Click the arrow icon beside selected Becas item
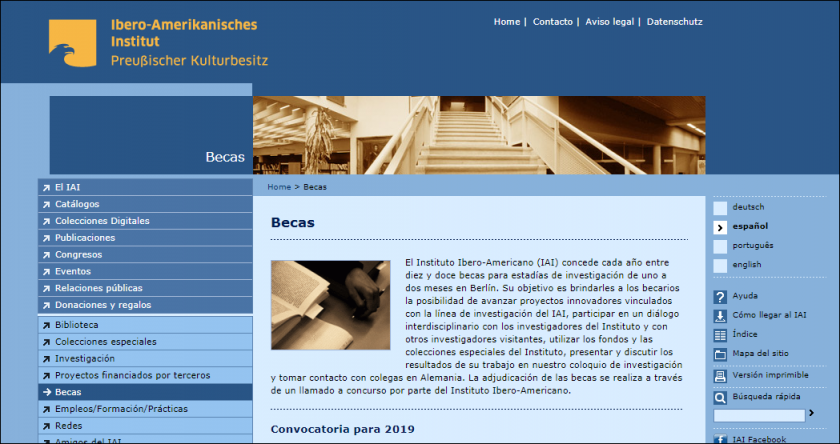The height and width of the screenshot is (444, 840). (x=47, y=393)
